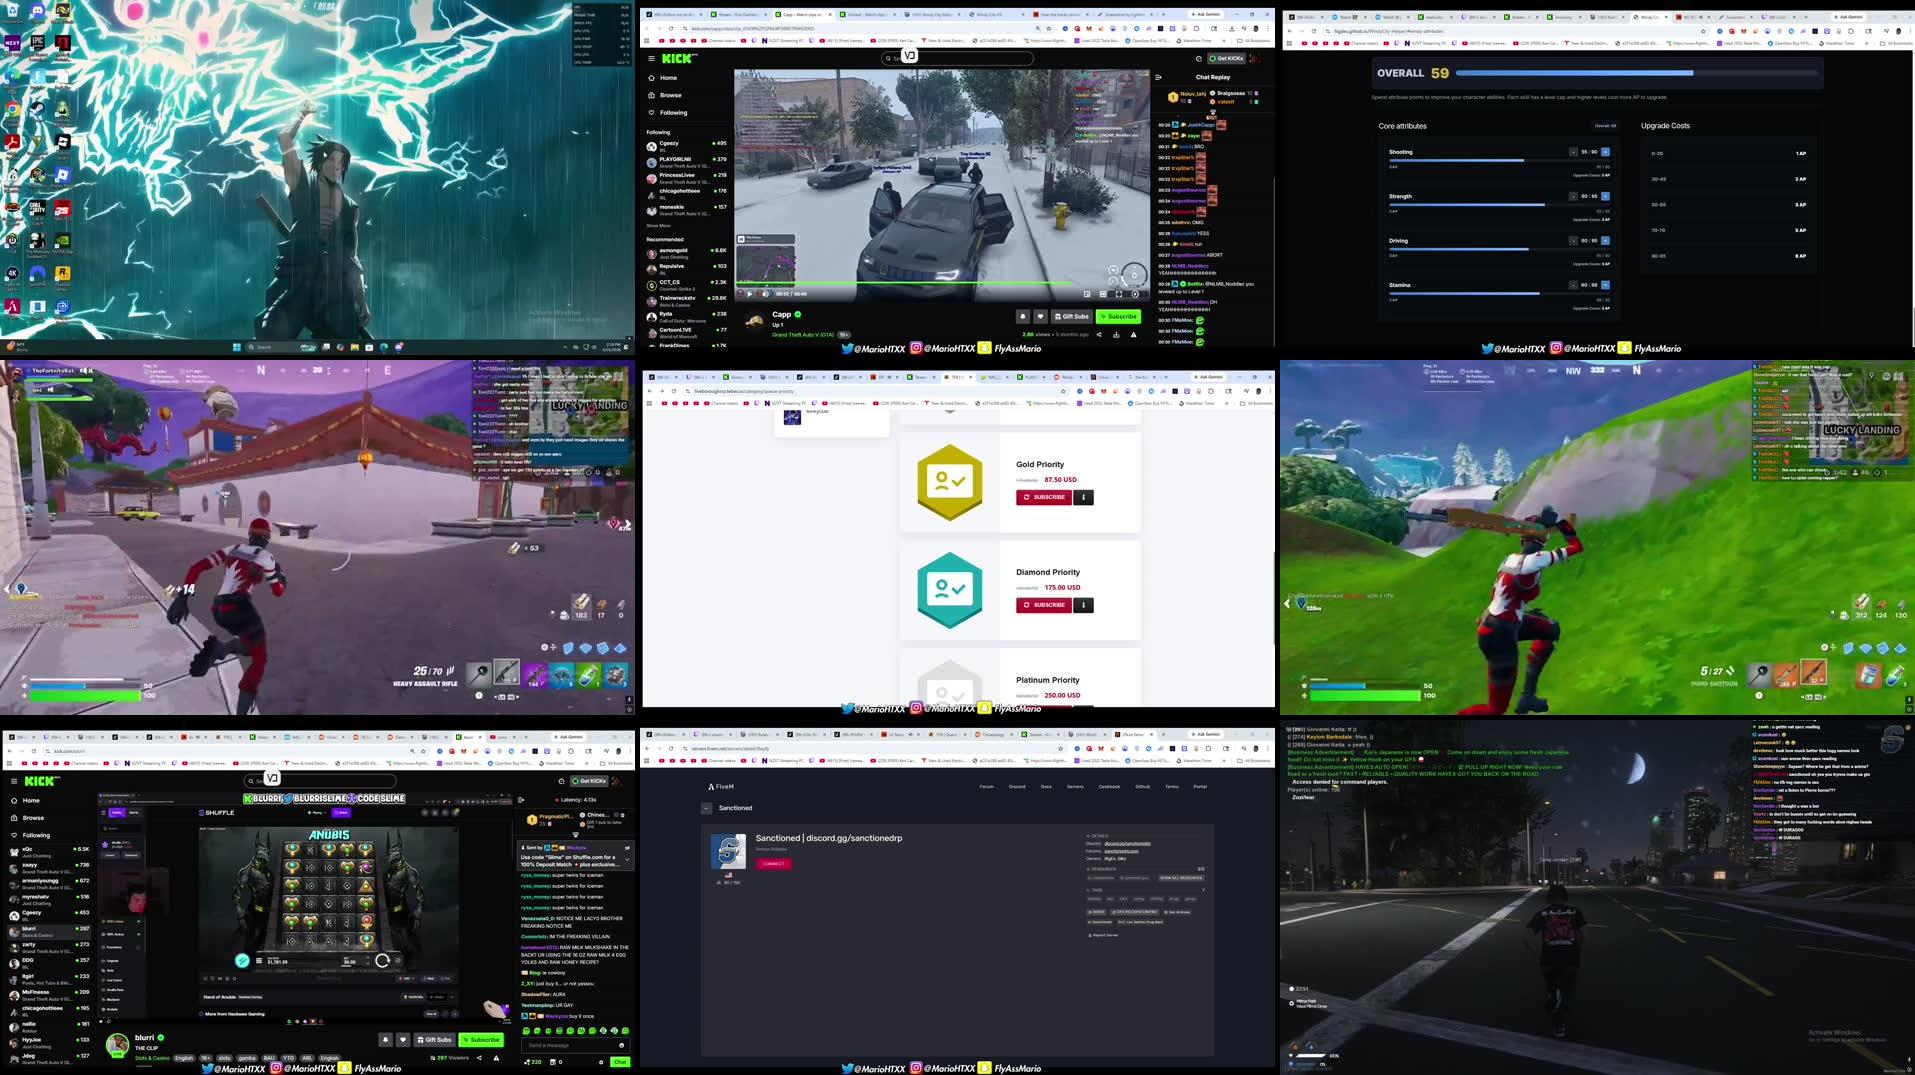Go back using arrow beside Sanctioned title
1915x1075 pixels.
click(706, 808)
